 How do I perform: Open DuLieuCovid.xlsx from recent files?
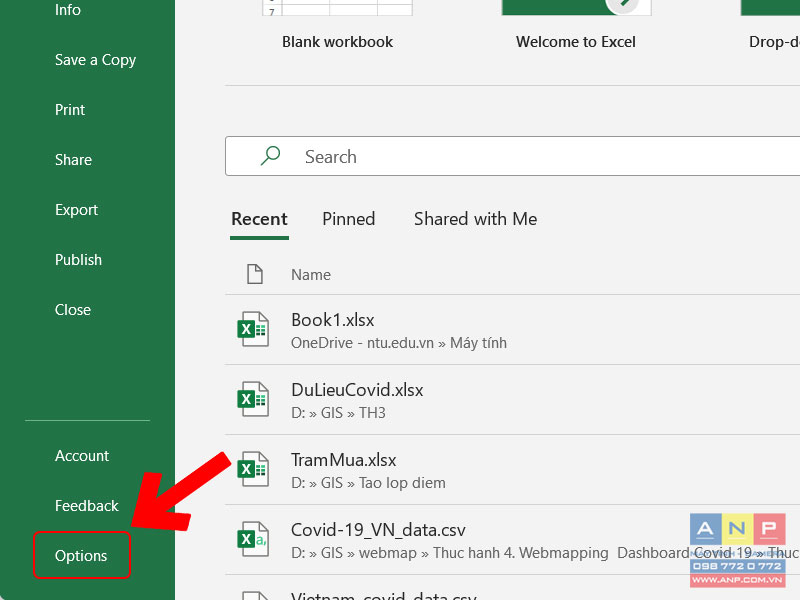tap(357, 390)
